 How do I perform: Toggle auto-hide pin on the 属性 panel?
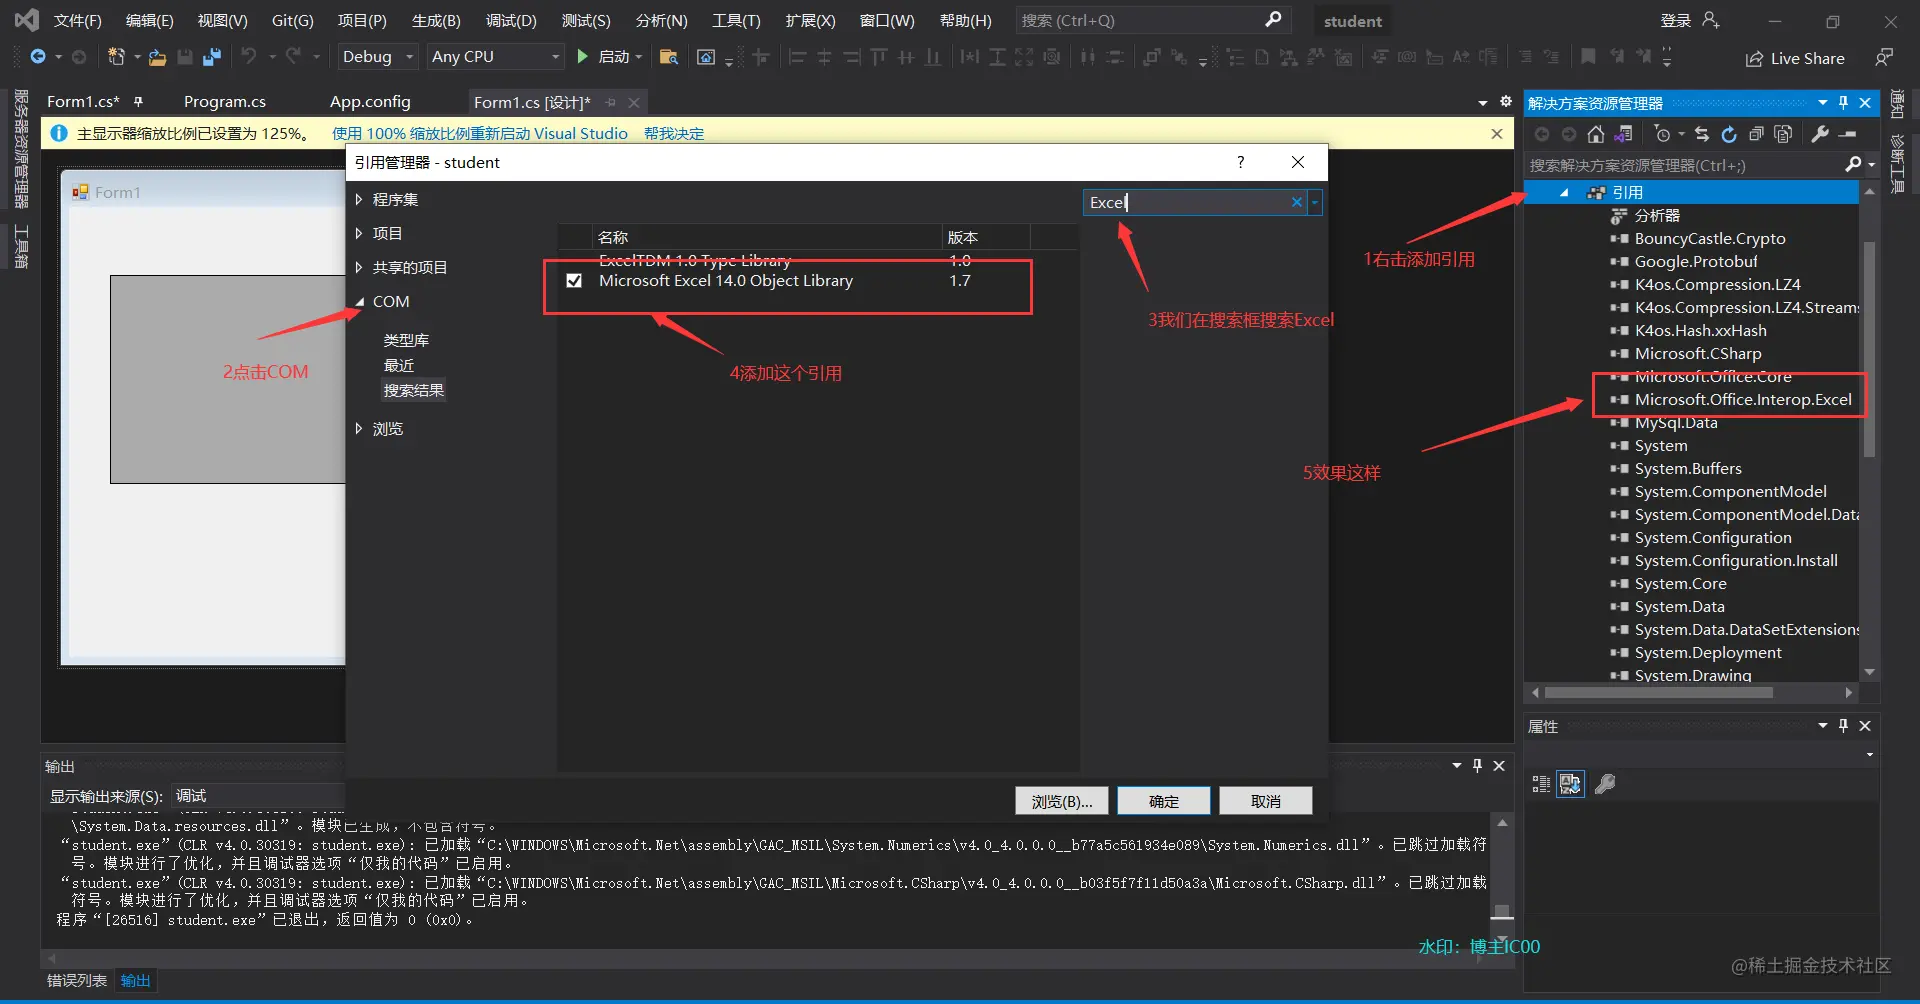click(x=1843, y=726)
